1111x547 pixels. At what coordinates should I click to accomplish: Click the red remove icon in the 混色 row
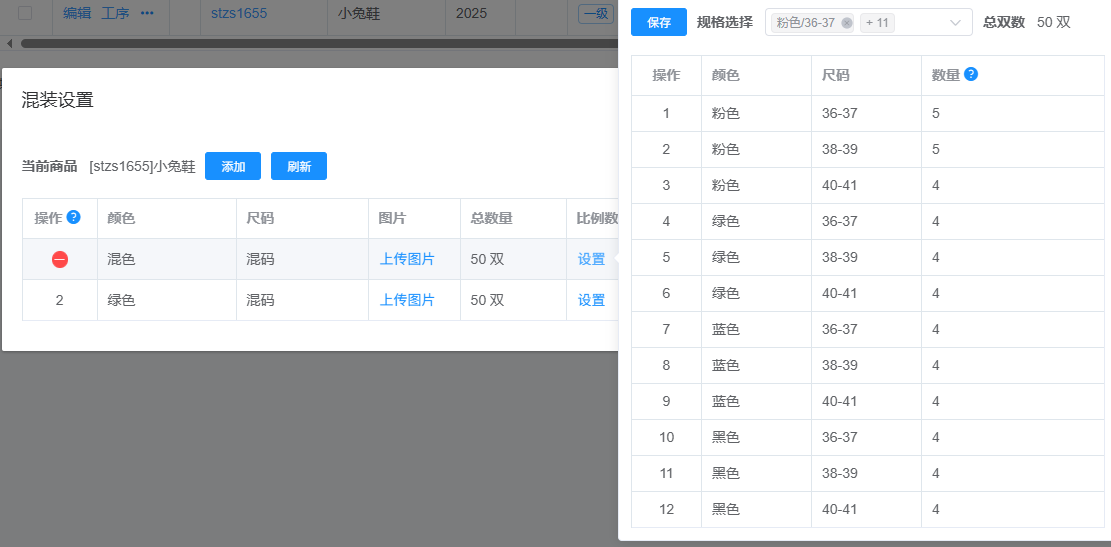60,259
